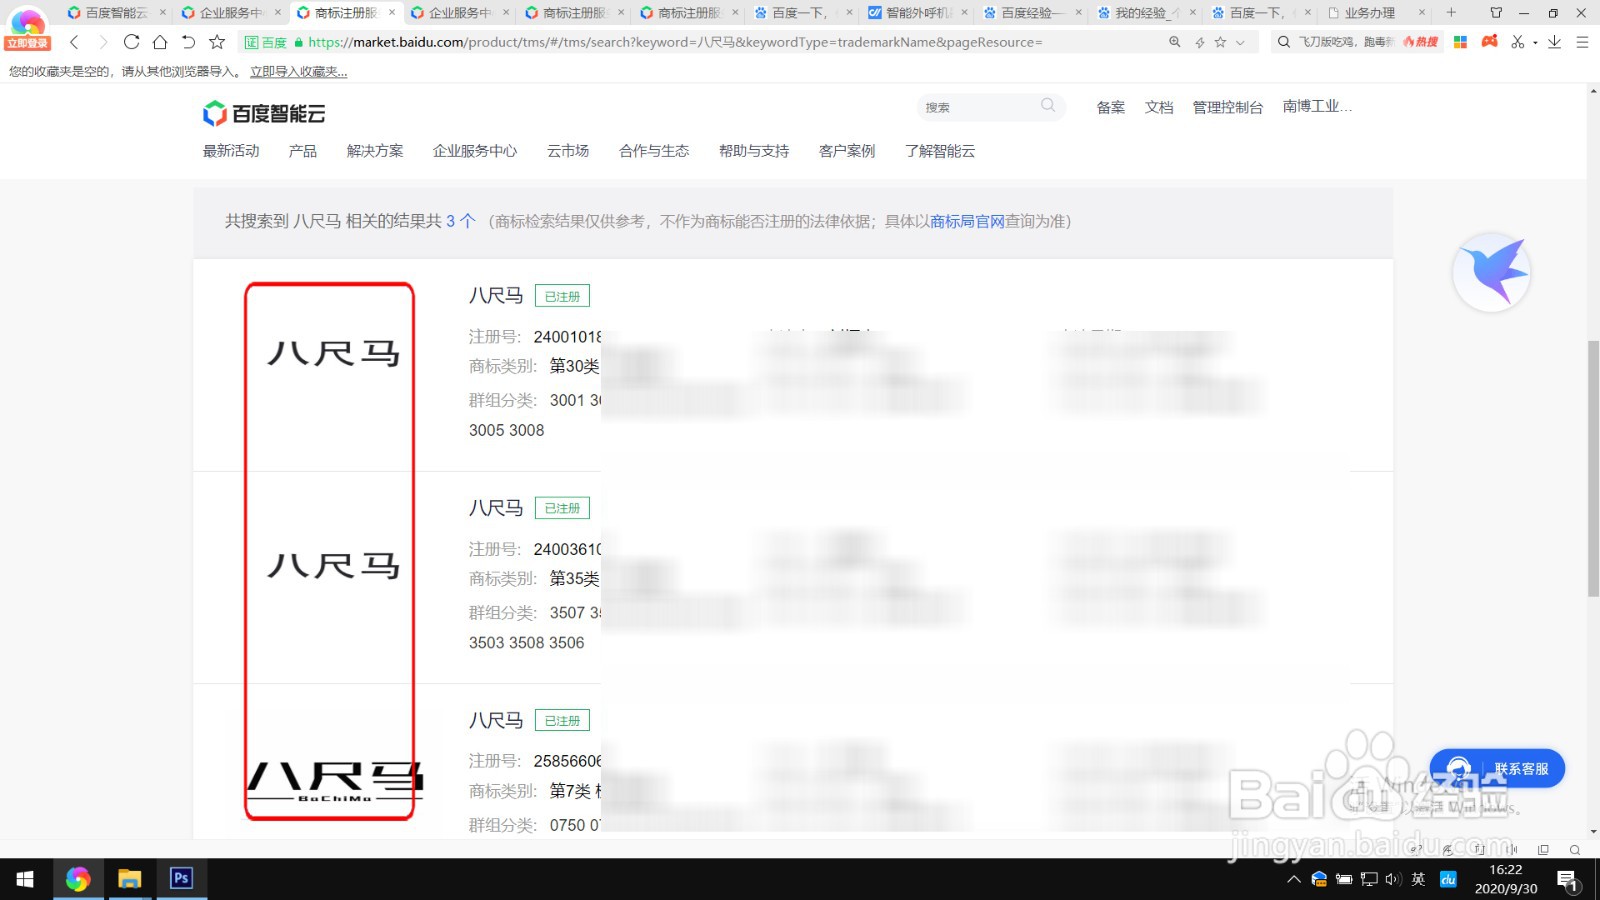Click the 立即导入收藏夹 link
The height and width of the screenshot is (900, 1600).
coord(299,72)
